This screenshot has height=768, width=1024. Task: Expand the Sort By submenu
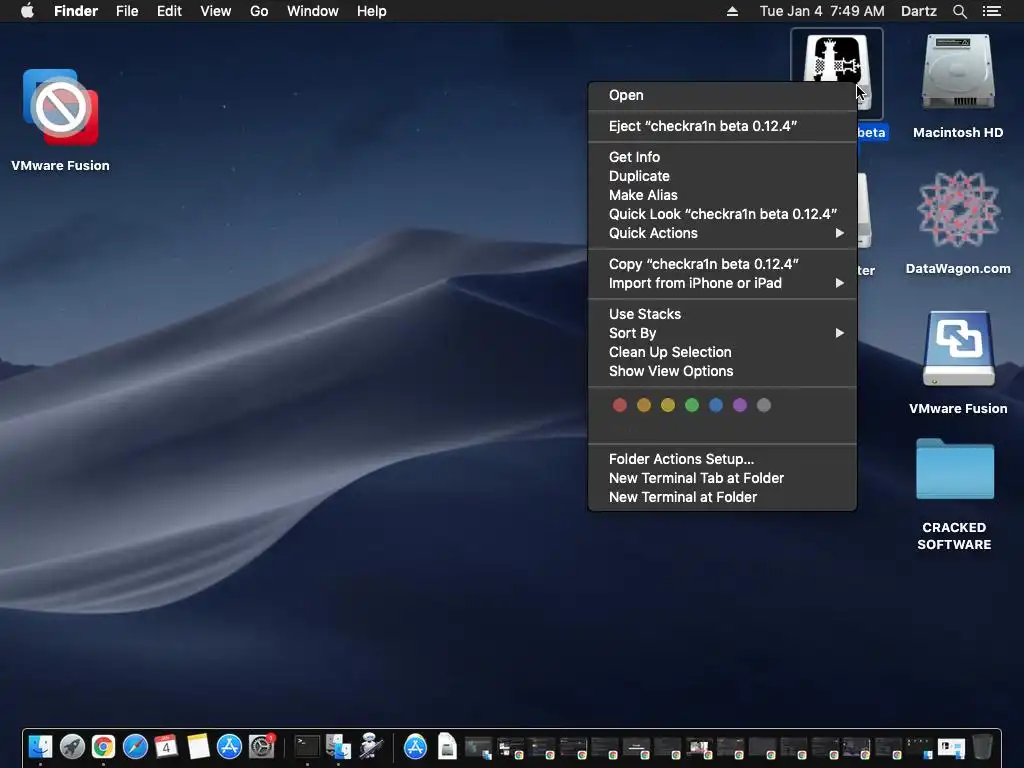pos(722,332)
